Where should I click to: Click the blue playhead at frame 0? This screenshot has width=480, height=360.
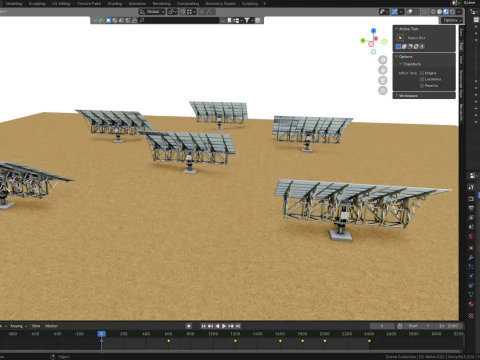tap(102, 334)
